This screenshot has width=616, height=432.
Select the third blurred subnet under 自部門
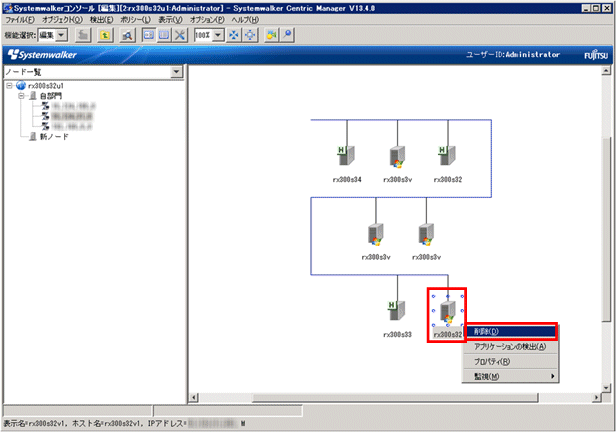click(71, 126)
